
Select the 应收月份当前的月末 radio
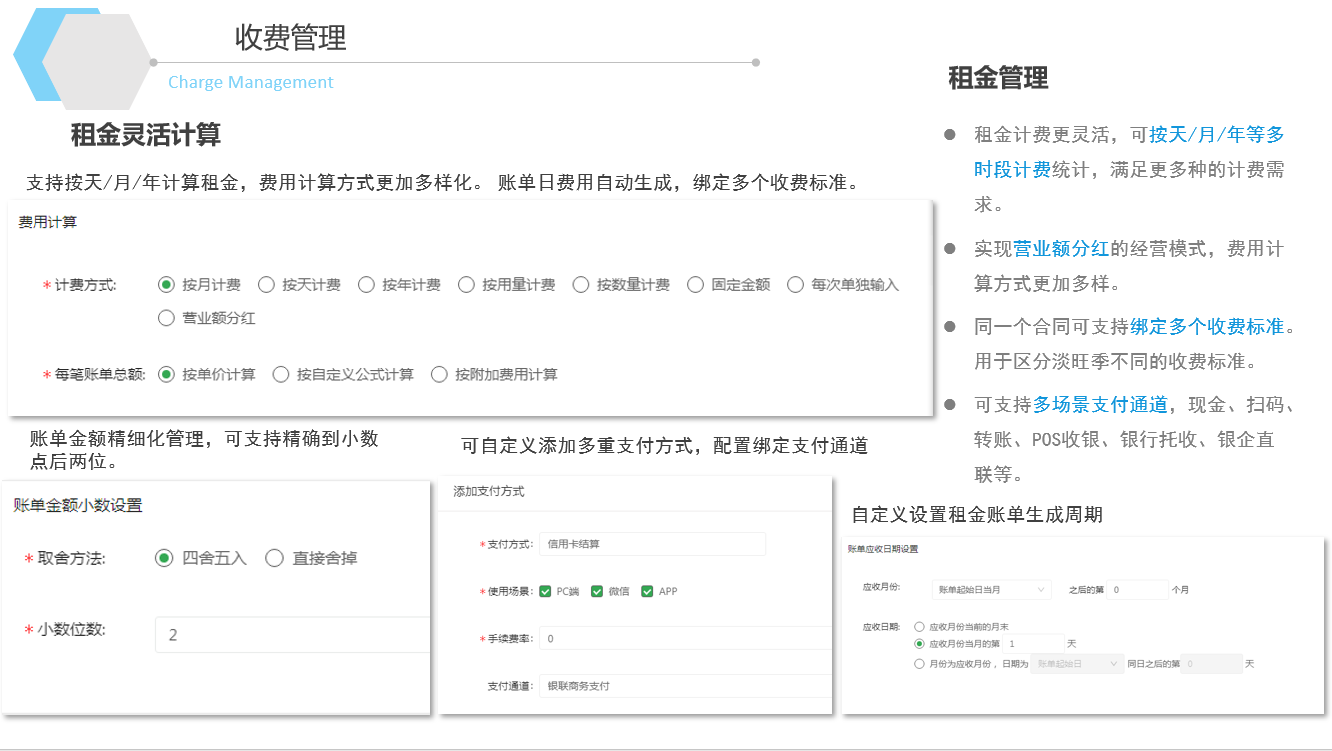(x=920, y=627)
